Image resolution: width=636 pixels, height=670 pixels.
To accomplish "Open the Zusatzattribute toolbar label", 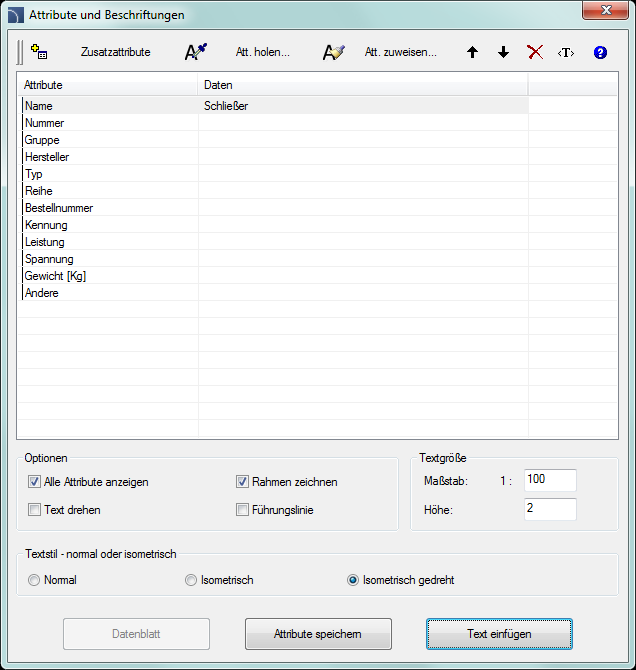I will click(115, 52).
